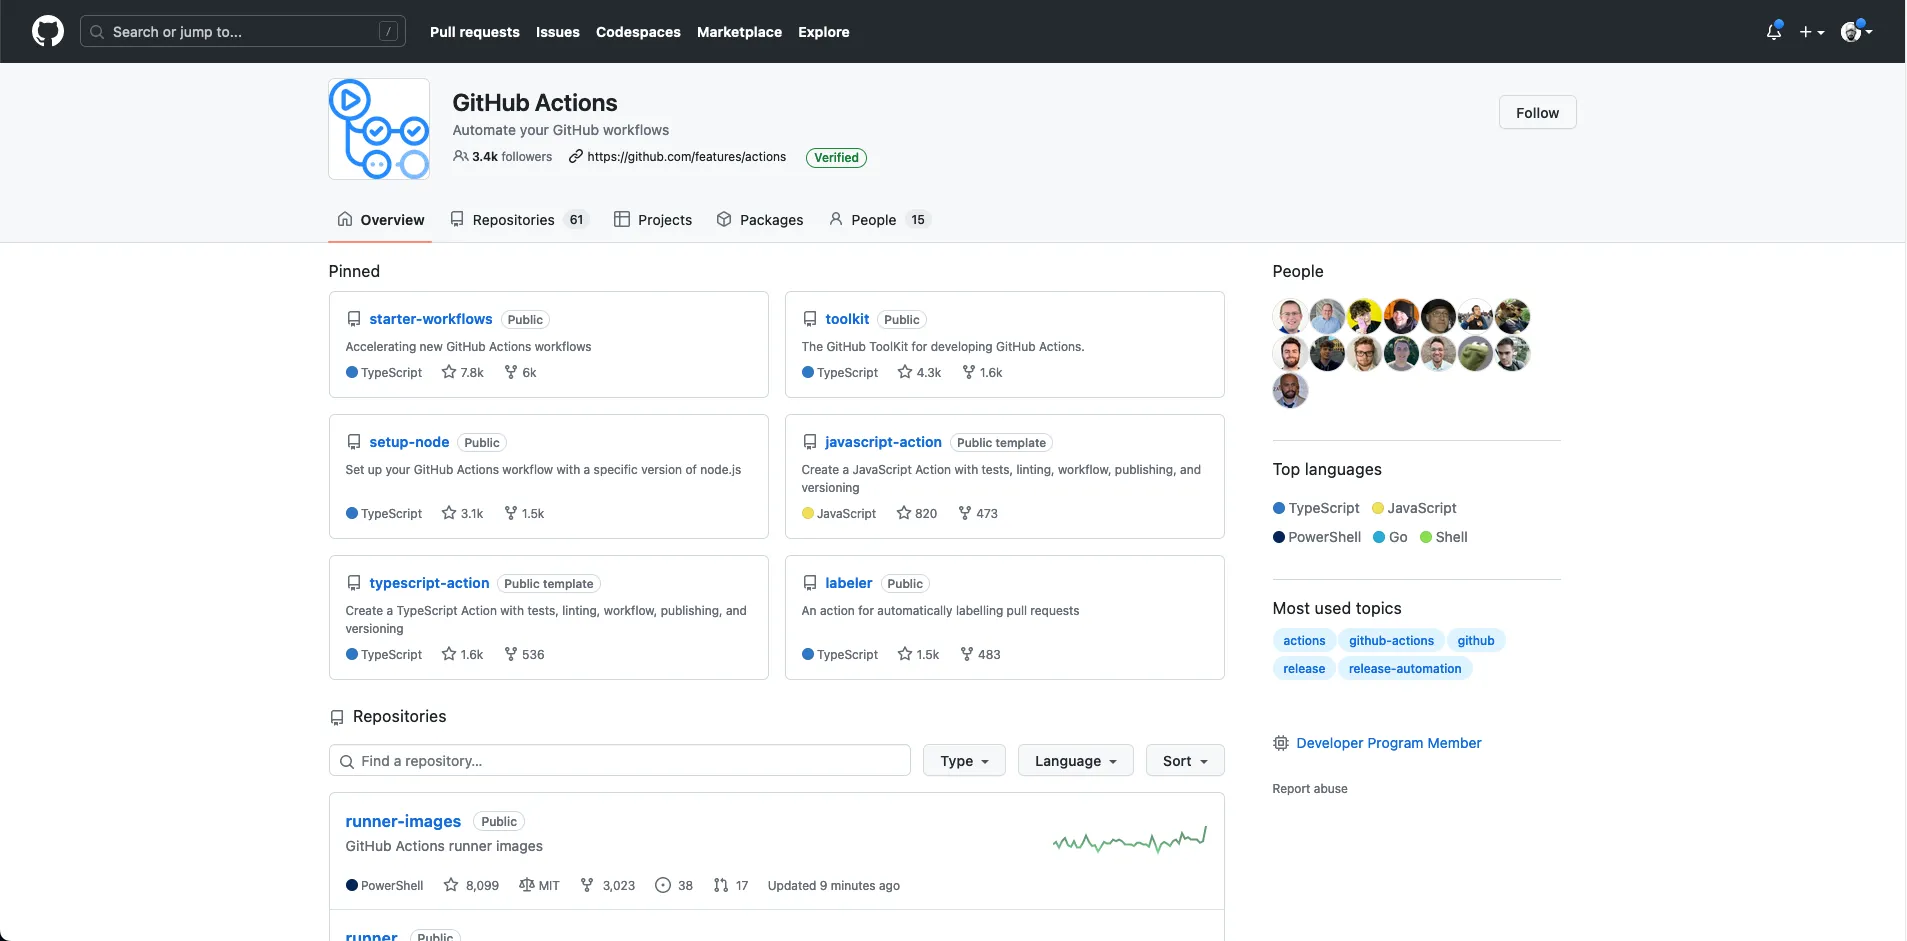
Task: Go to Marketplace in top navigation
Action: tap(739, 32)
